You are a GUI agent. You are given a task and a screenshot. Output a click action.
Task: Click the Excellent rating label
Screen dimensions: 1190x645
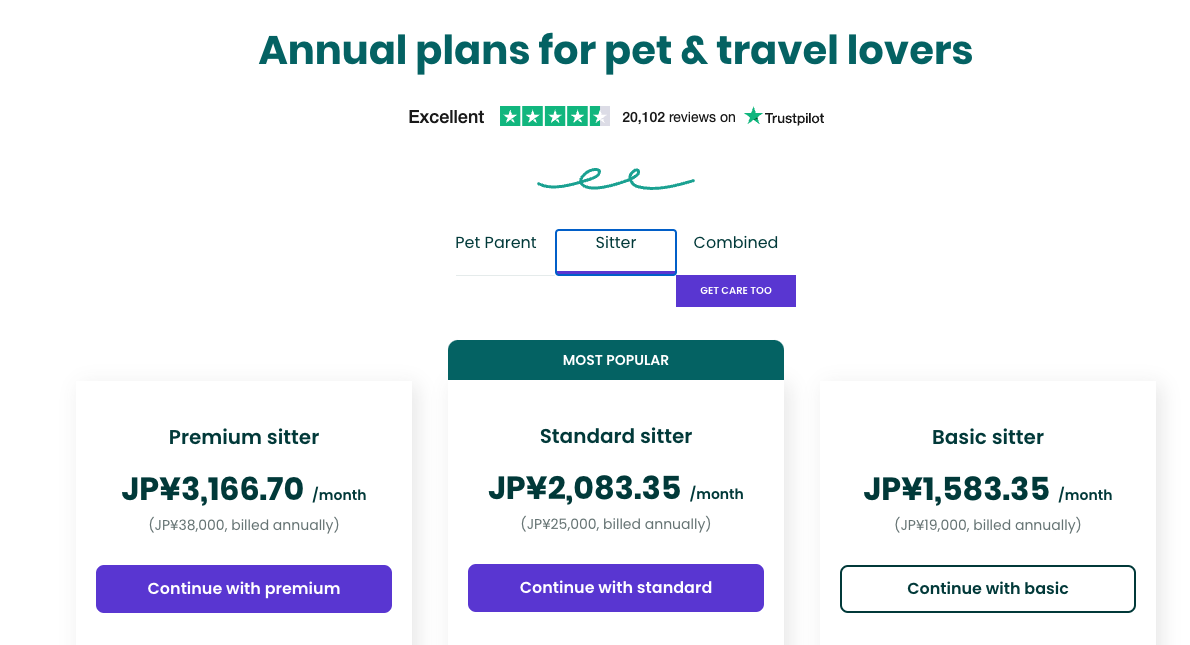click(x=446, y=117)
